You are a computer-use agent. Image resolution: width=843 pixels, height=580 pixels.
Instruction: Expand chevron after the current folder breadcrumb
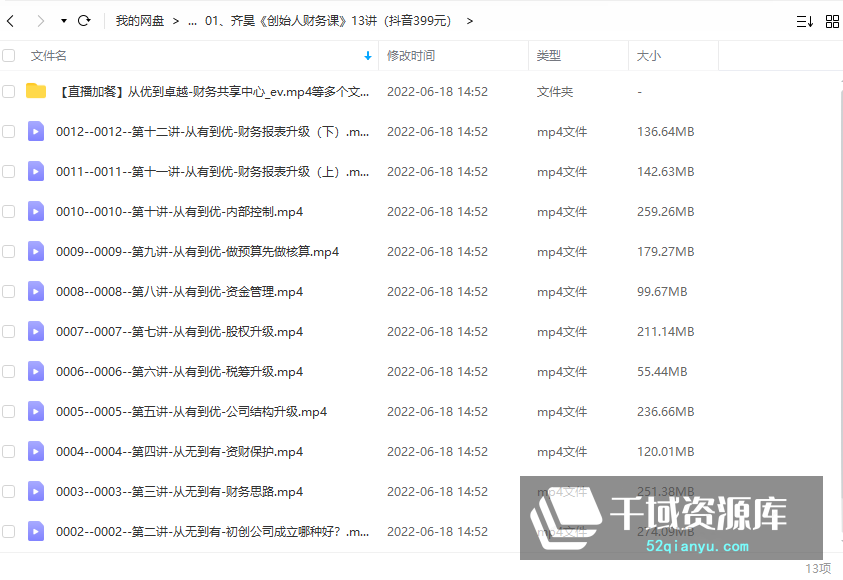click(470, 21)
